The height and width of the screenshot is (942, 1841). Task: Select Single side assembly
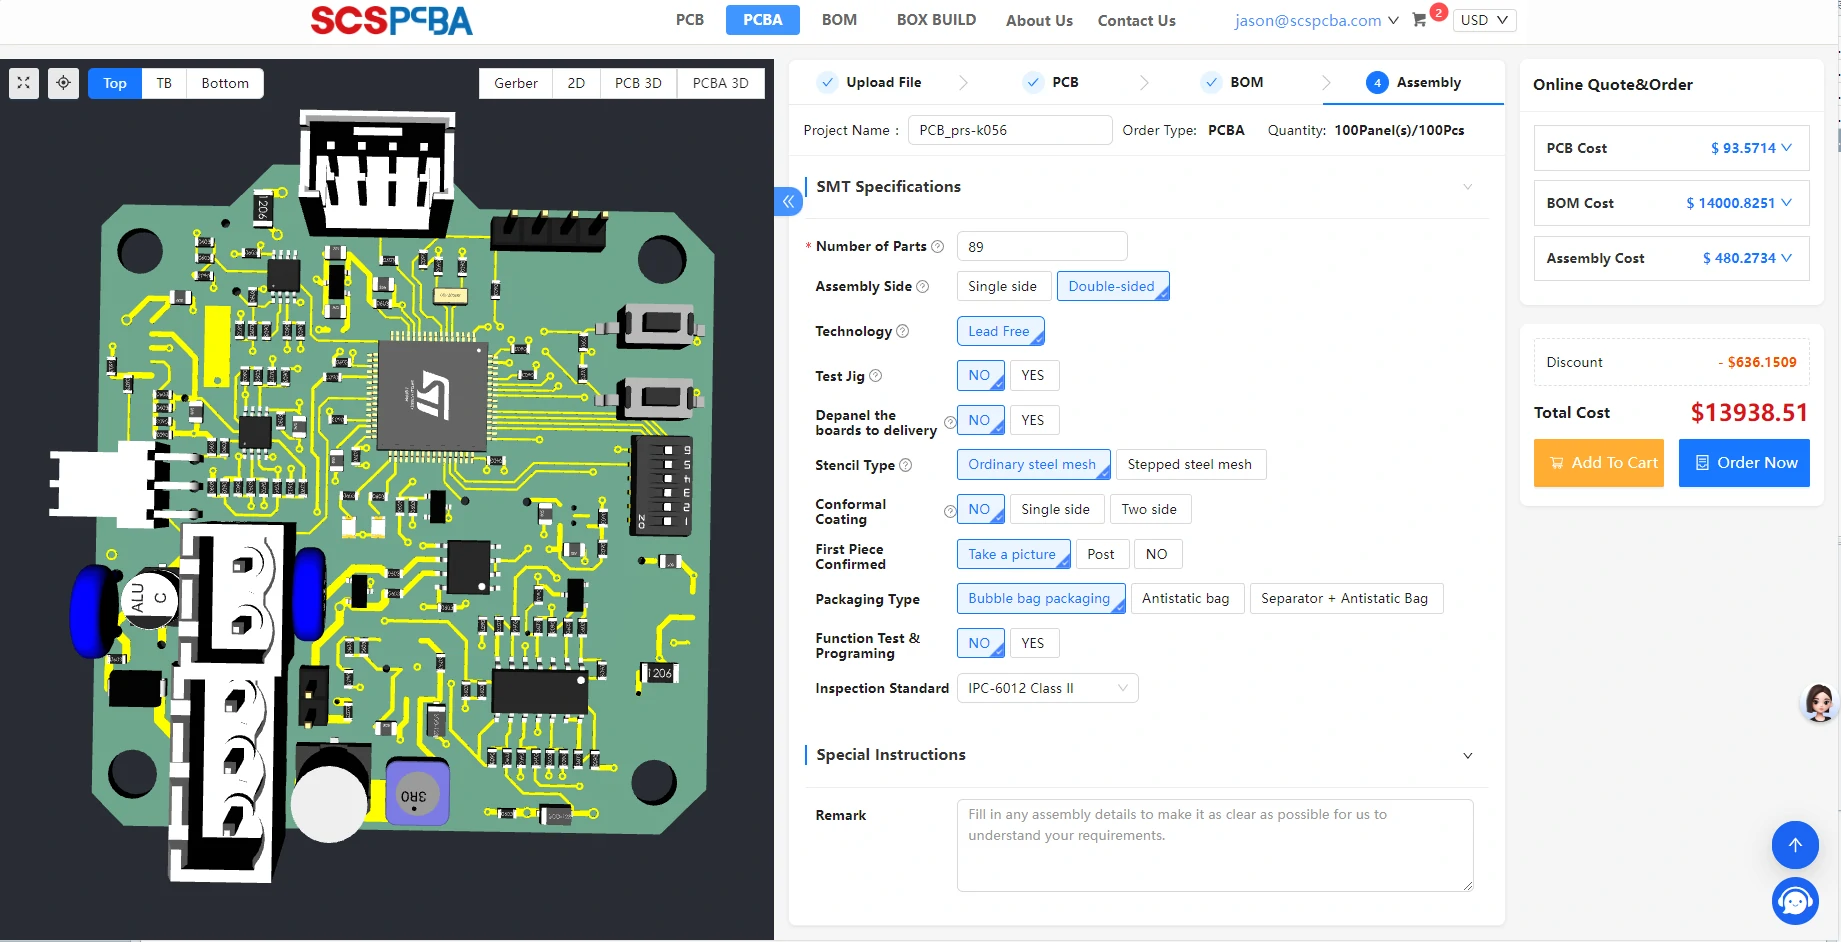(x=1002, y=286)
